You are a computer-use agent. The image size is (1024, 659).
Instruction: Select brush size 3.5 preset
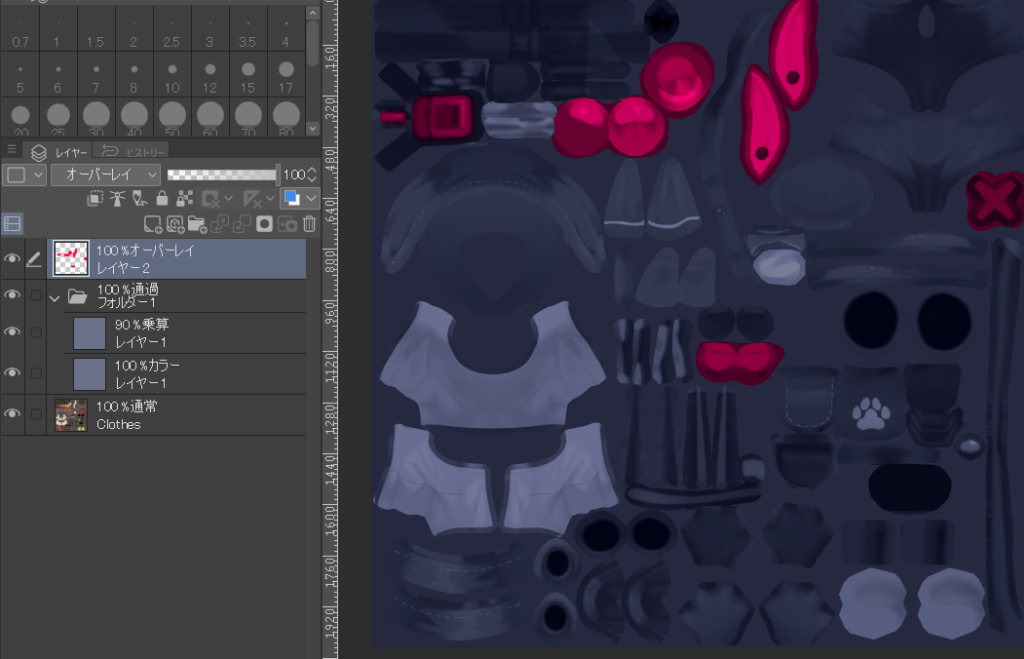(x=248, y=30)
